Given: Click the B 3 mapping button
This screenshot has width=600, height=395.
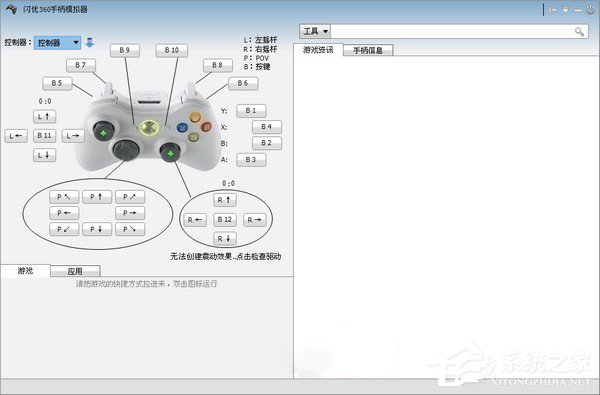Looking at the screenshot, I should click(251, 160).
